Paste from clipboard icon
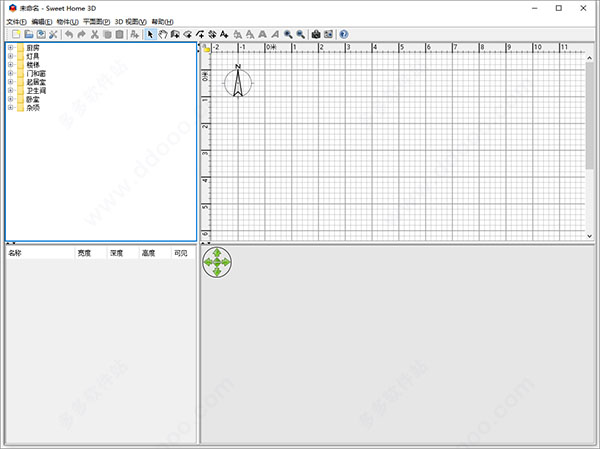600x449 pixels. (119, 34)
